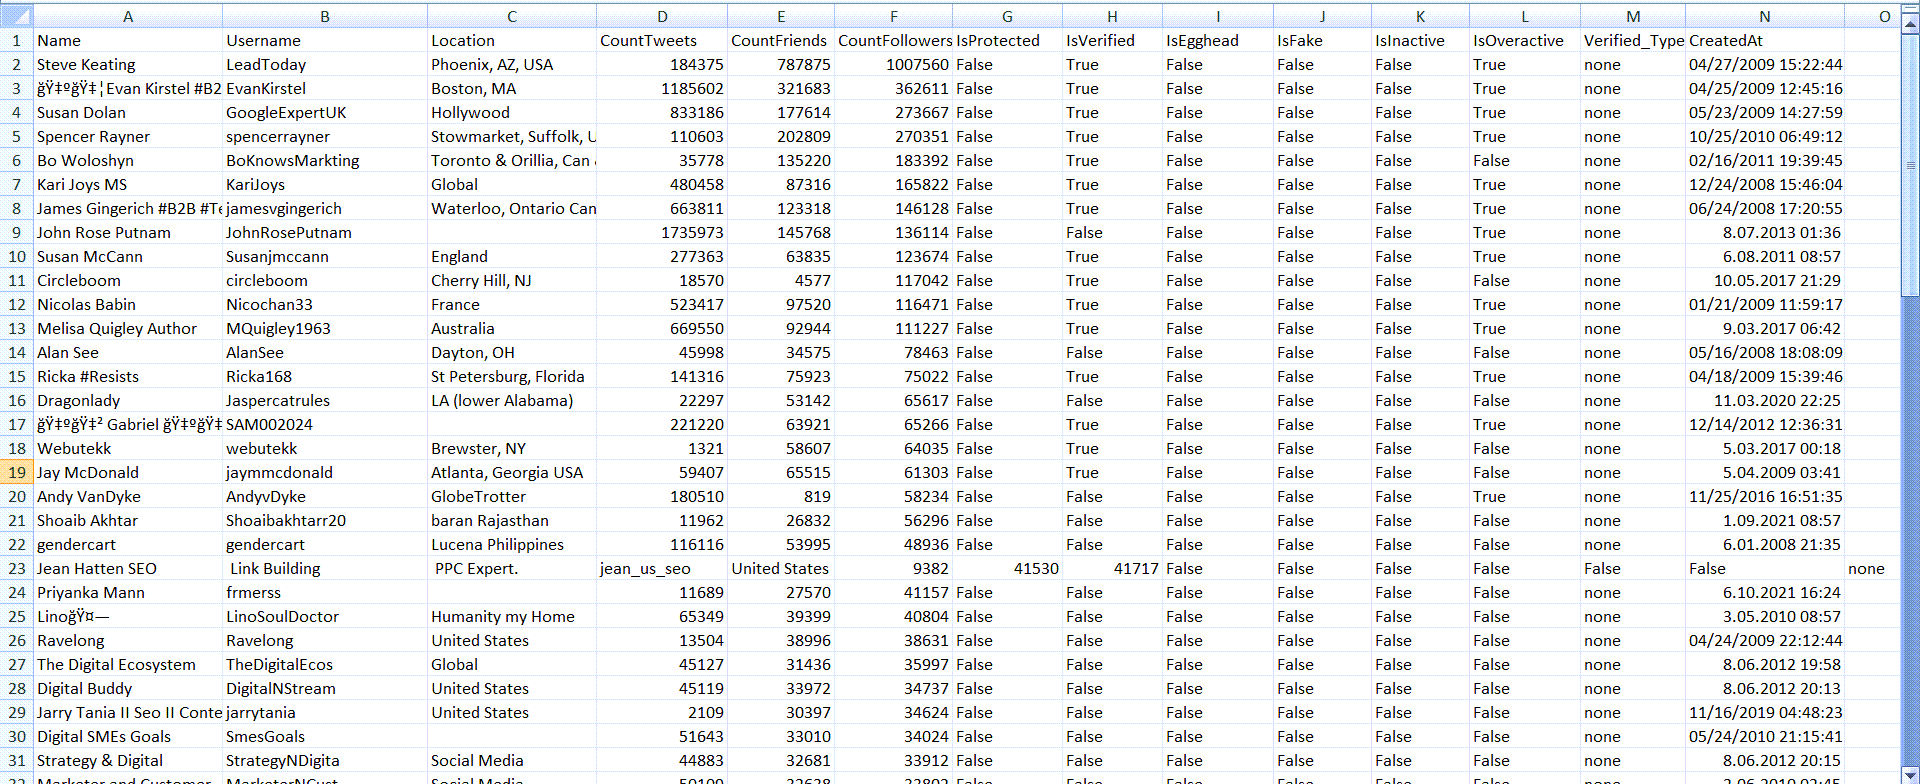Select row 23 header
The image size is (1920, 784).
click(x=17, y=569)
